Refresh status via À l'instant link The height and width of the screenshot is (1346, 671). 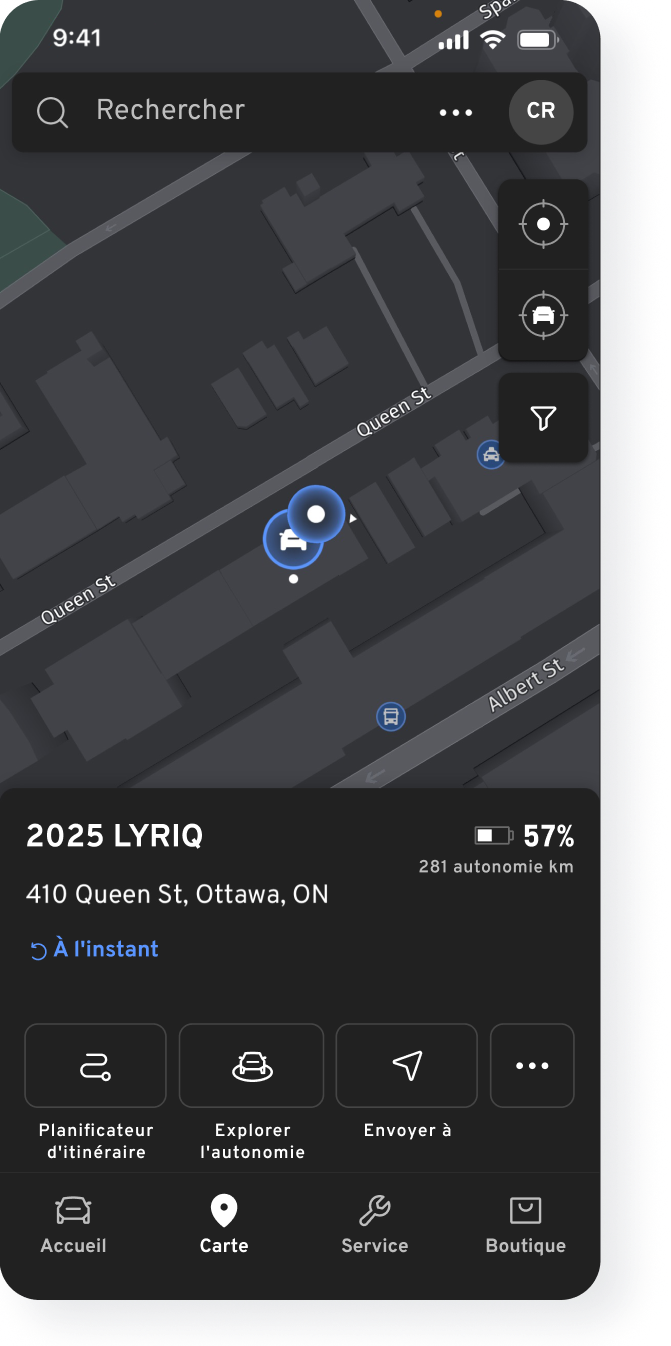tap(93, 948)
